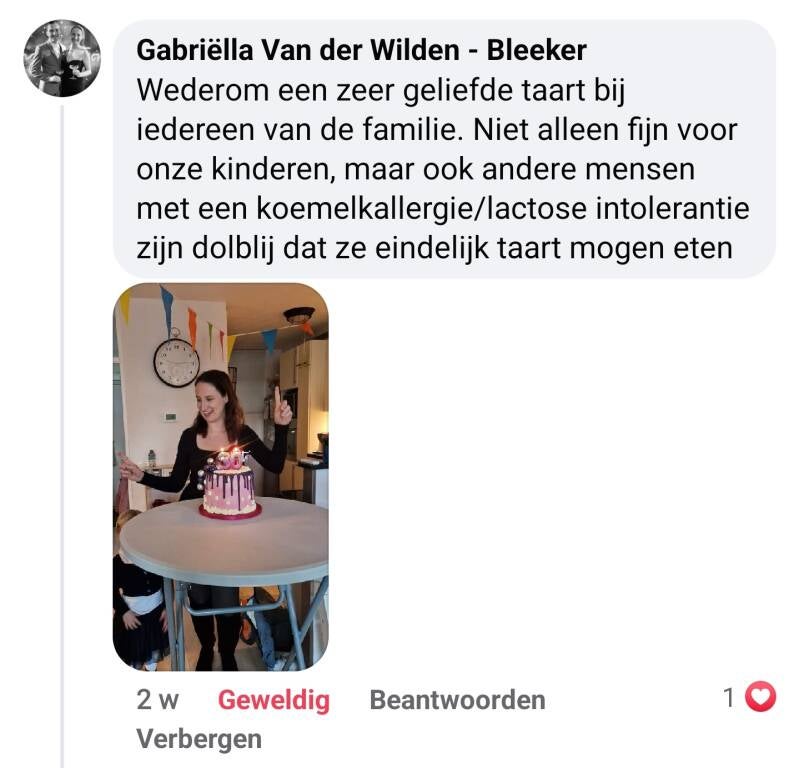The width and height of the screenshot is (799, 768).
Task: Click the comment line starting with Wederom
Action: [381, 90]
